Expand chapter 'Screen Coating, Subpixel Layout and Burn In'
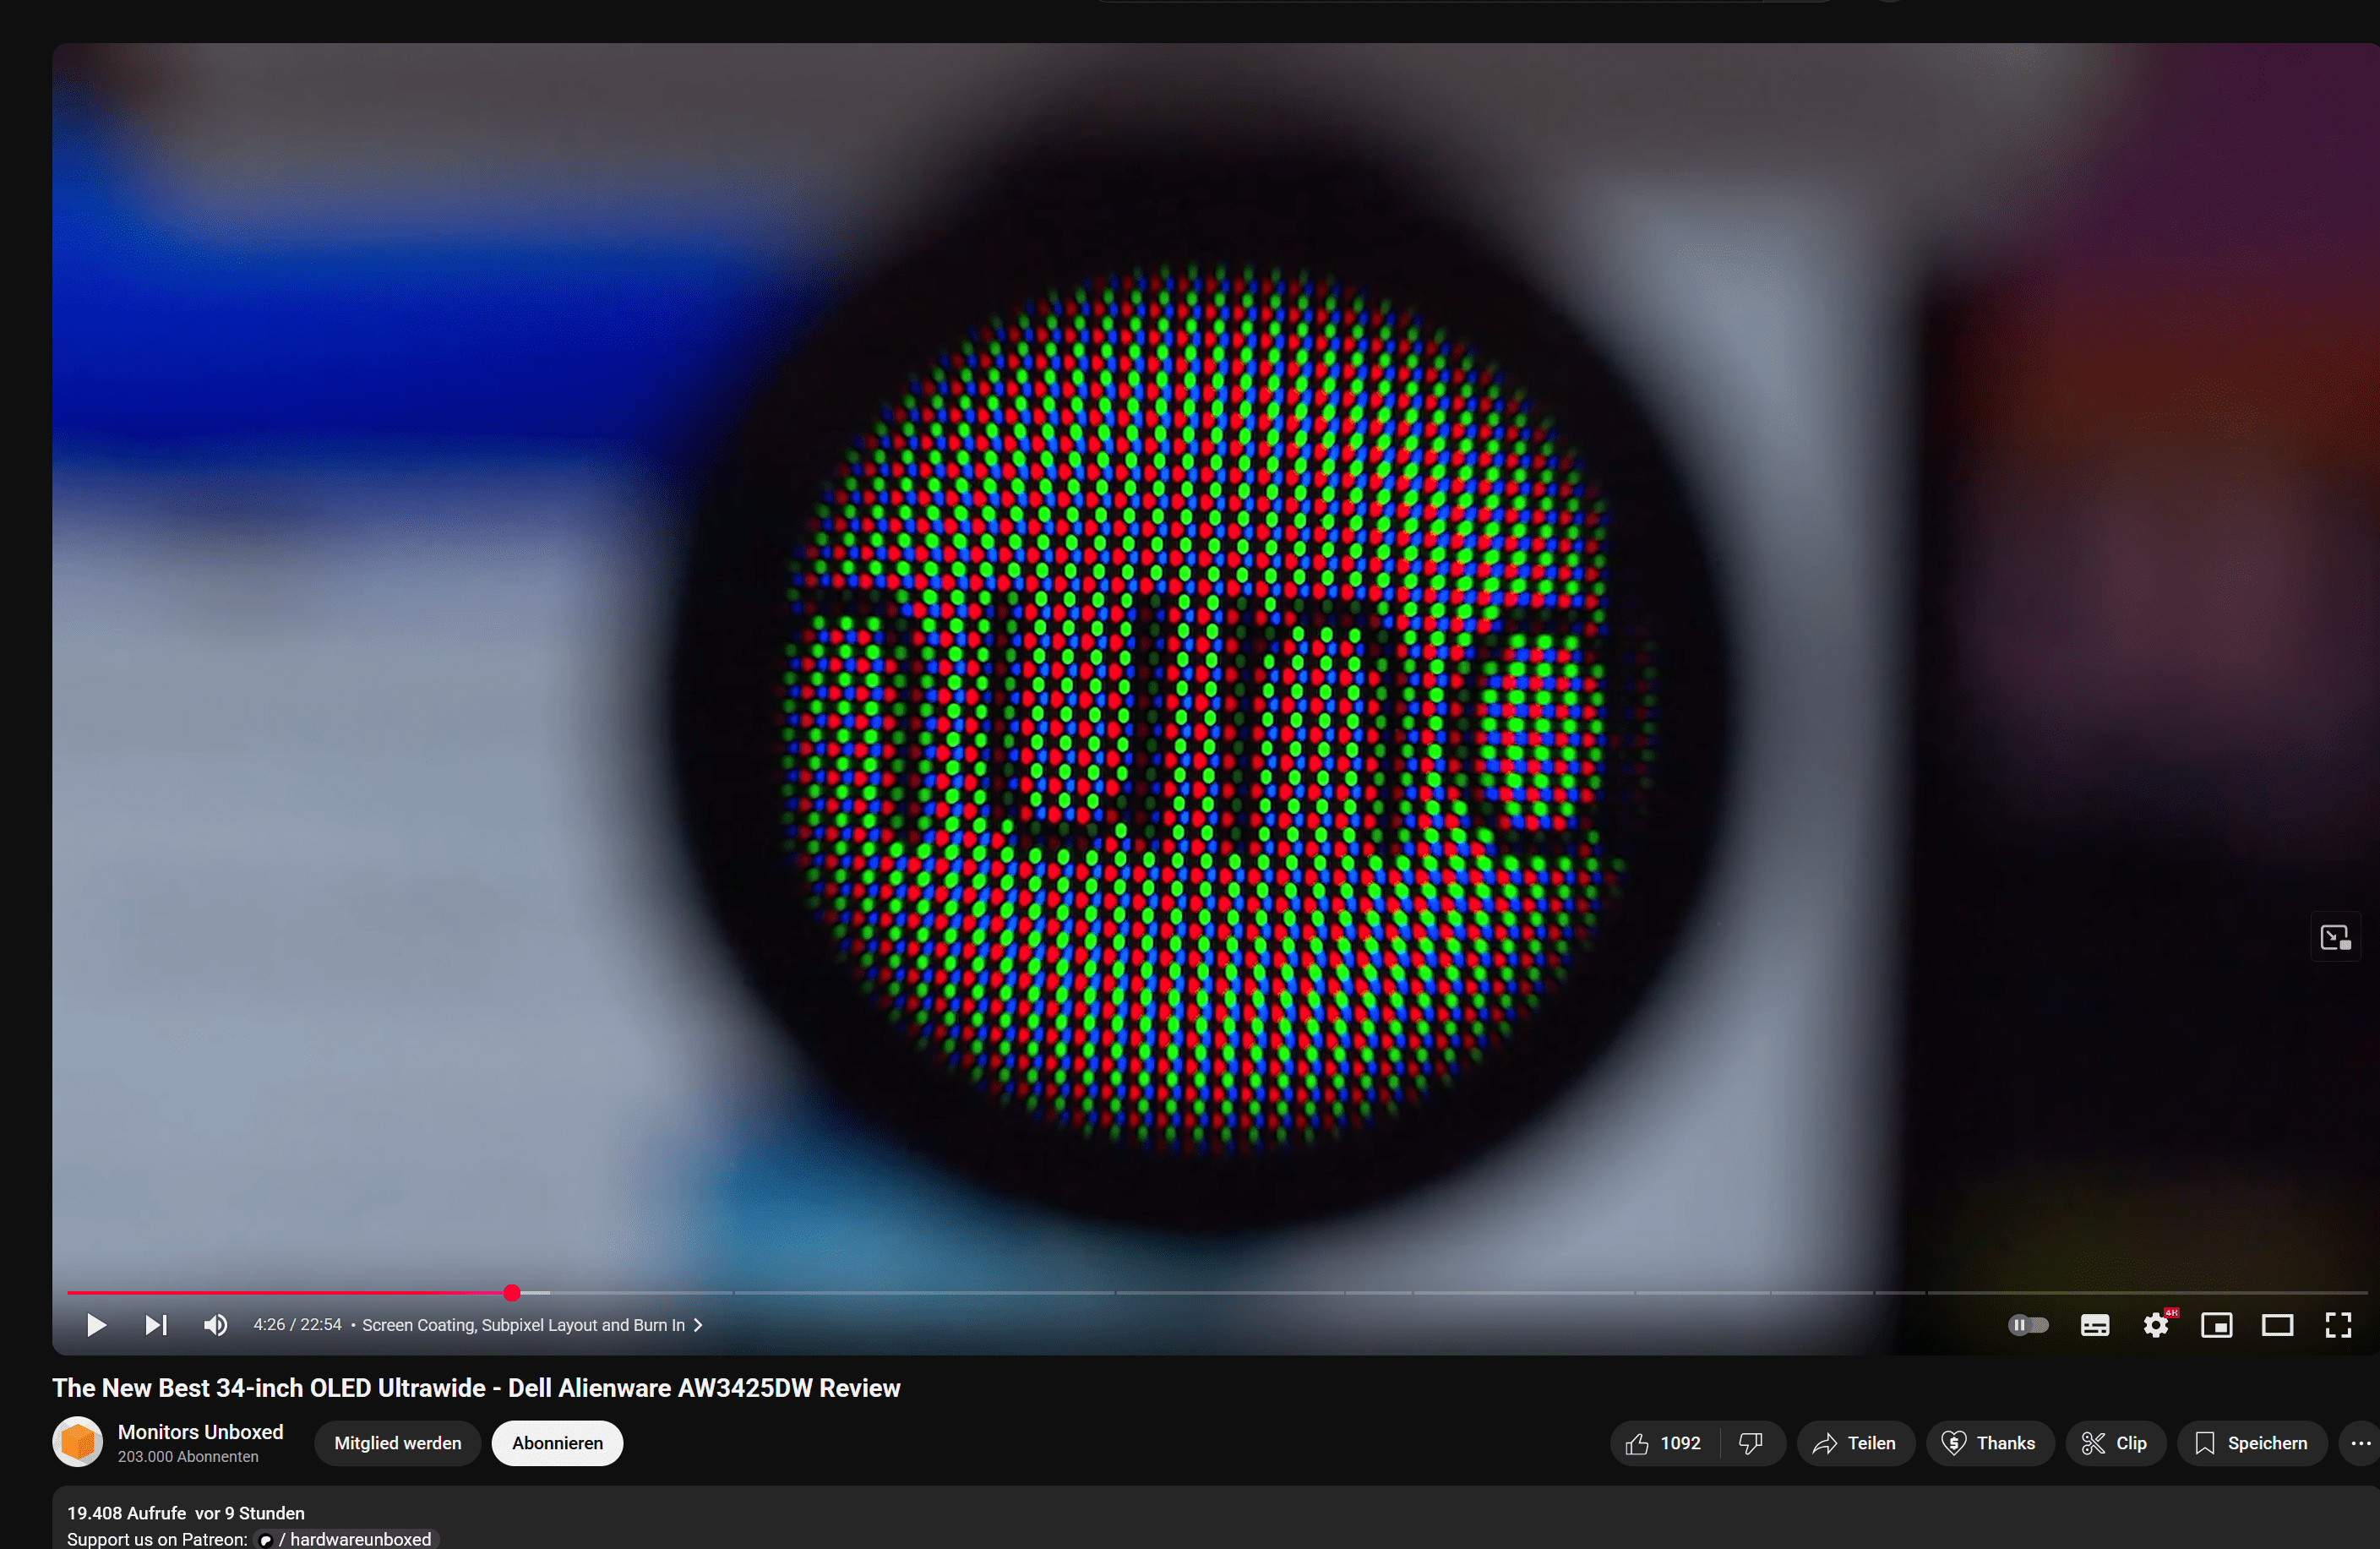Image resolution: width=2380 pixels, height=1549 pixels. click(532, 1325)
